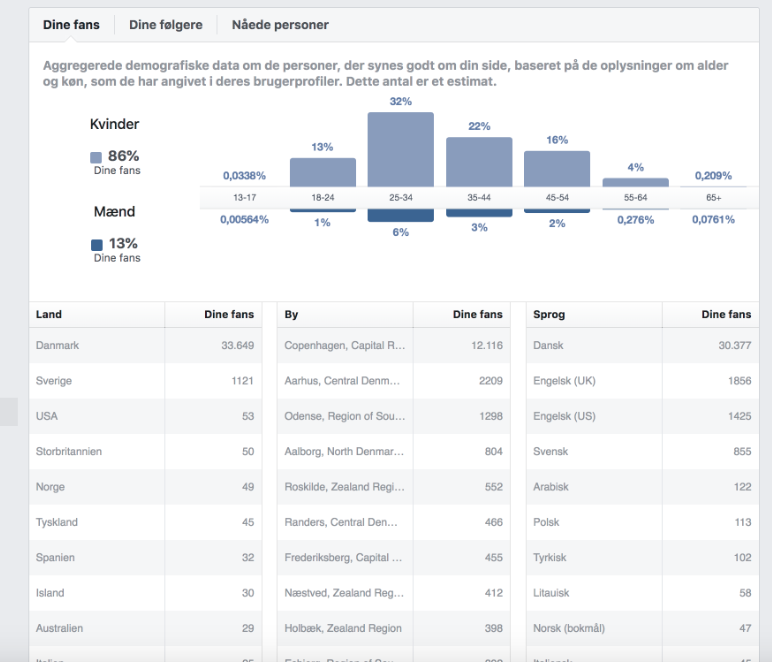Image resolution: width=772 pixels, height=662 pixels.
Task: Click the men's 25-34 bar (6%)
Action: pyautogui.click(x=400, y=215)
